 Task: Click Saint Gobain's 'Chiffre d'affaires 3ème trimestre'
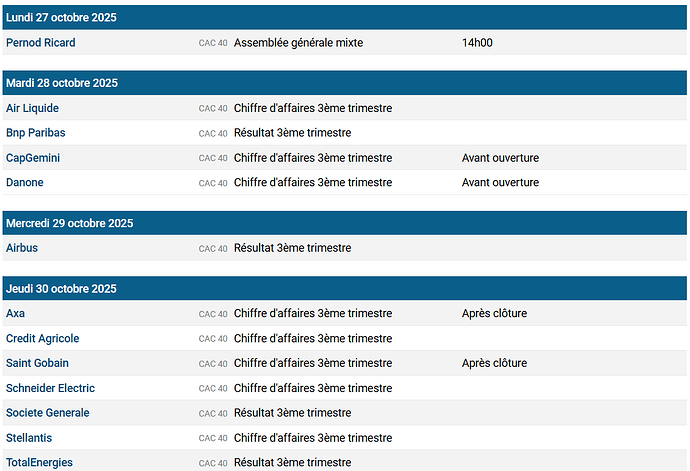pyautogui.click(x=313, y=363)
